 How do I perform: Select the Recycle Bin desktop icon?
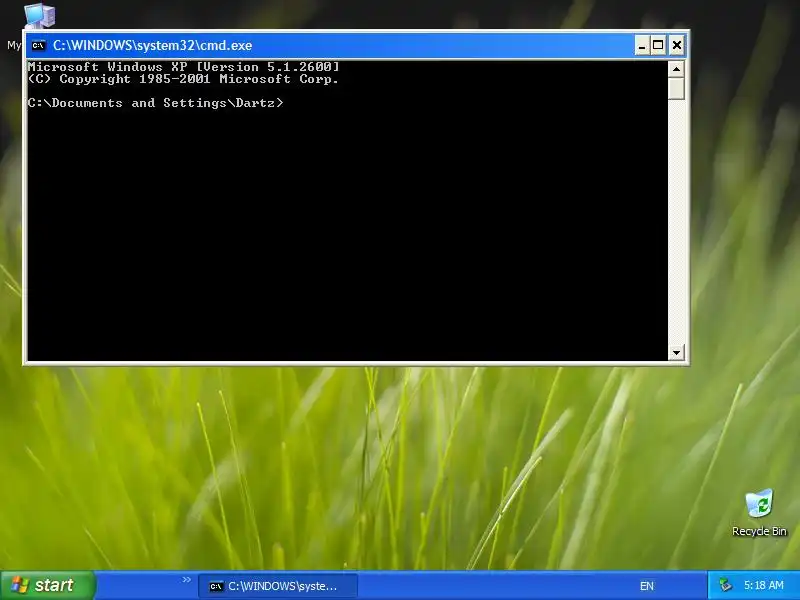pos(759,512)
